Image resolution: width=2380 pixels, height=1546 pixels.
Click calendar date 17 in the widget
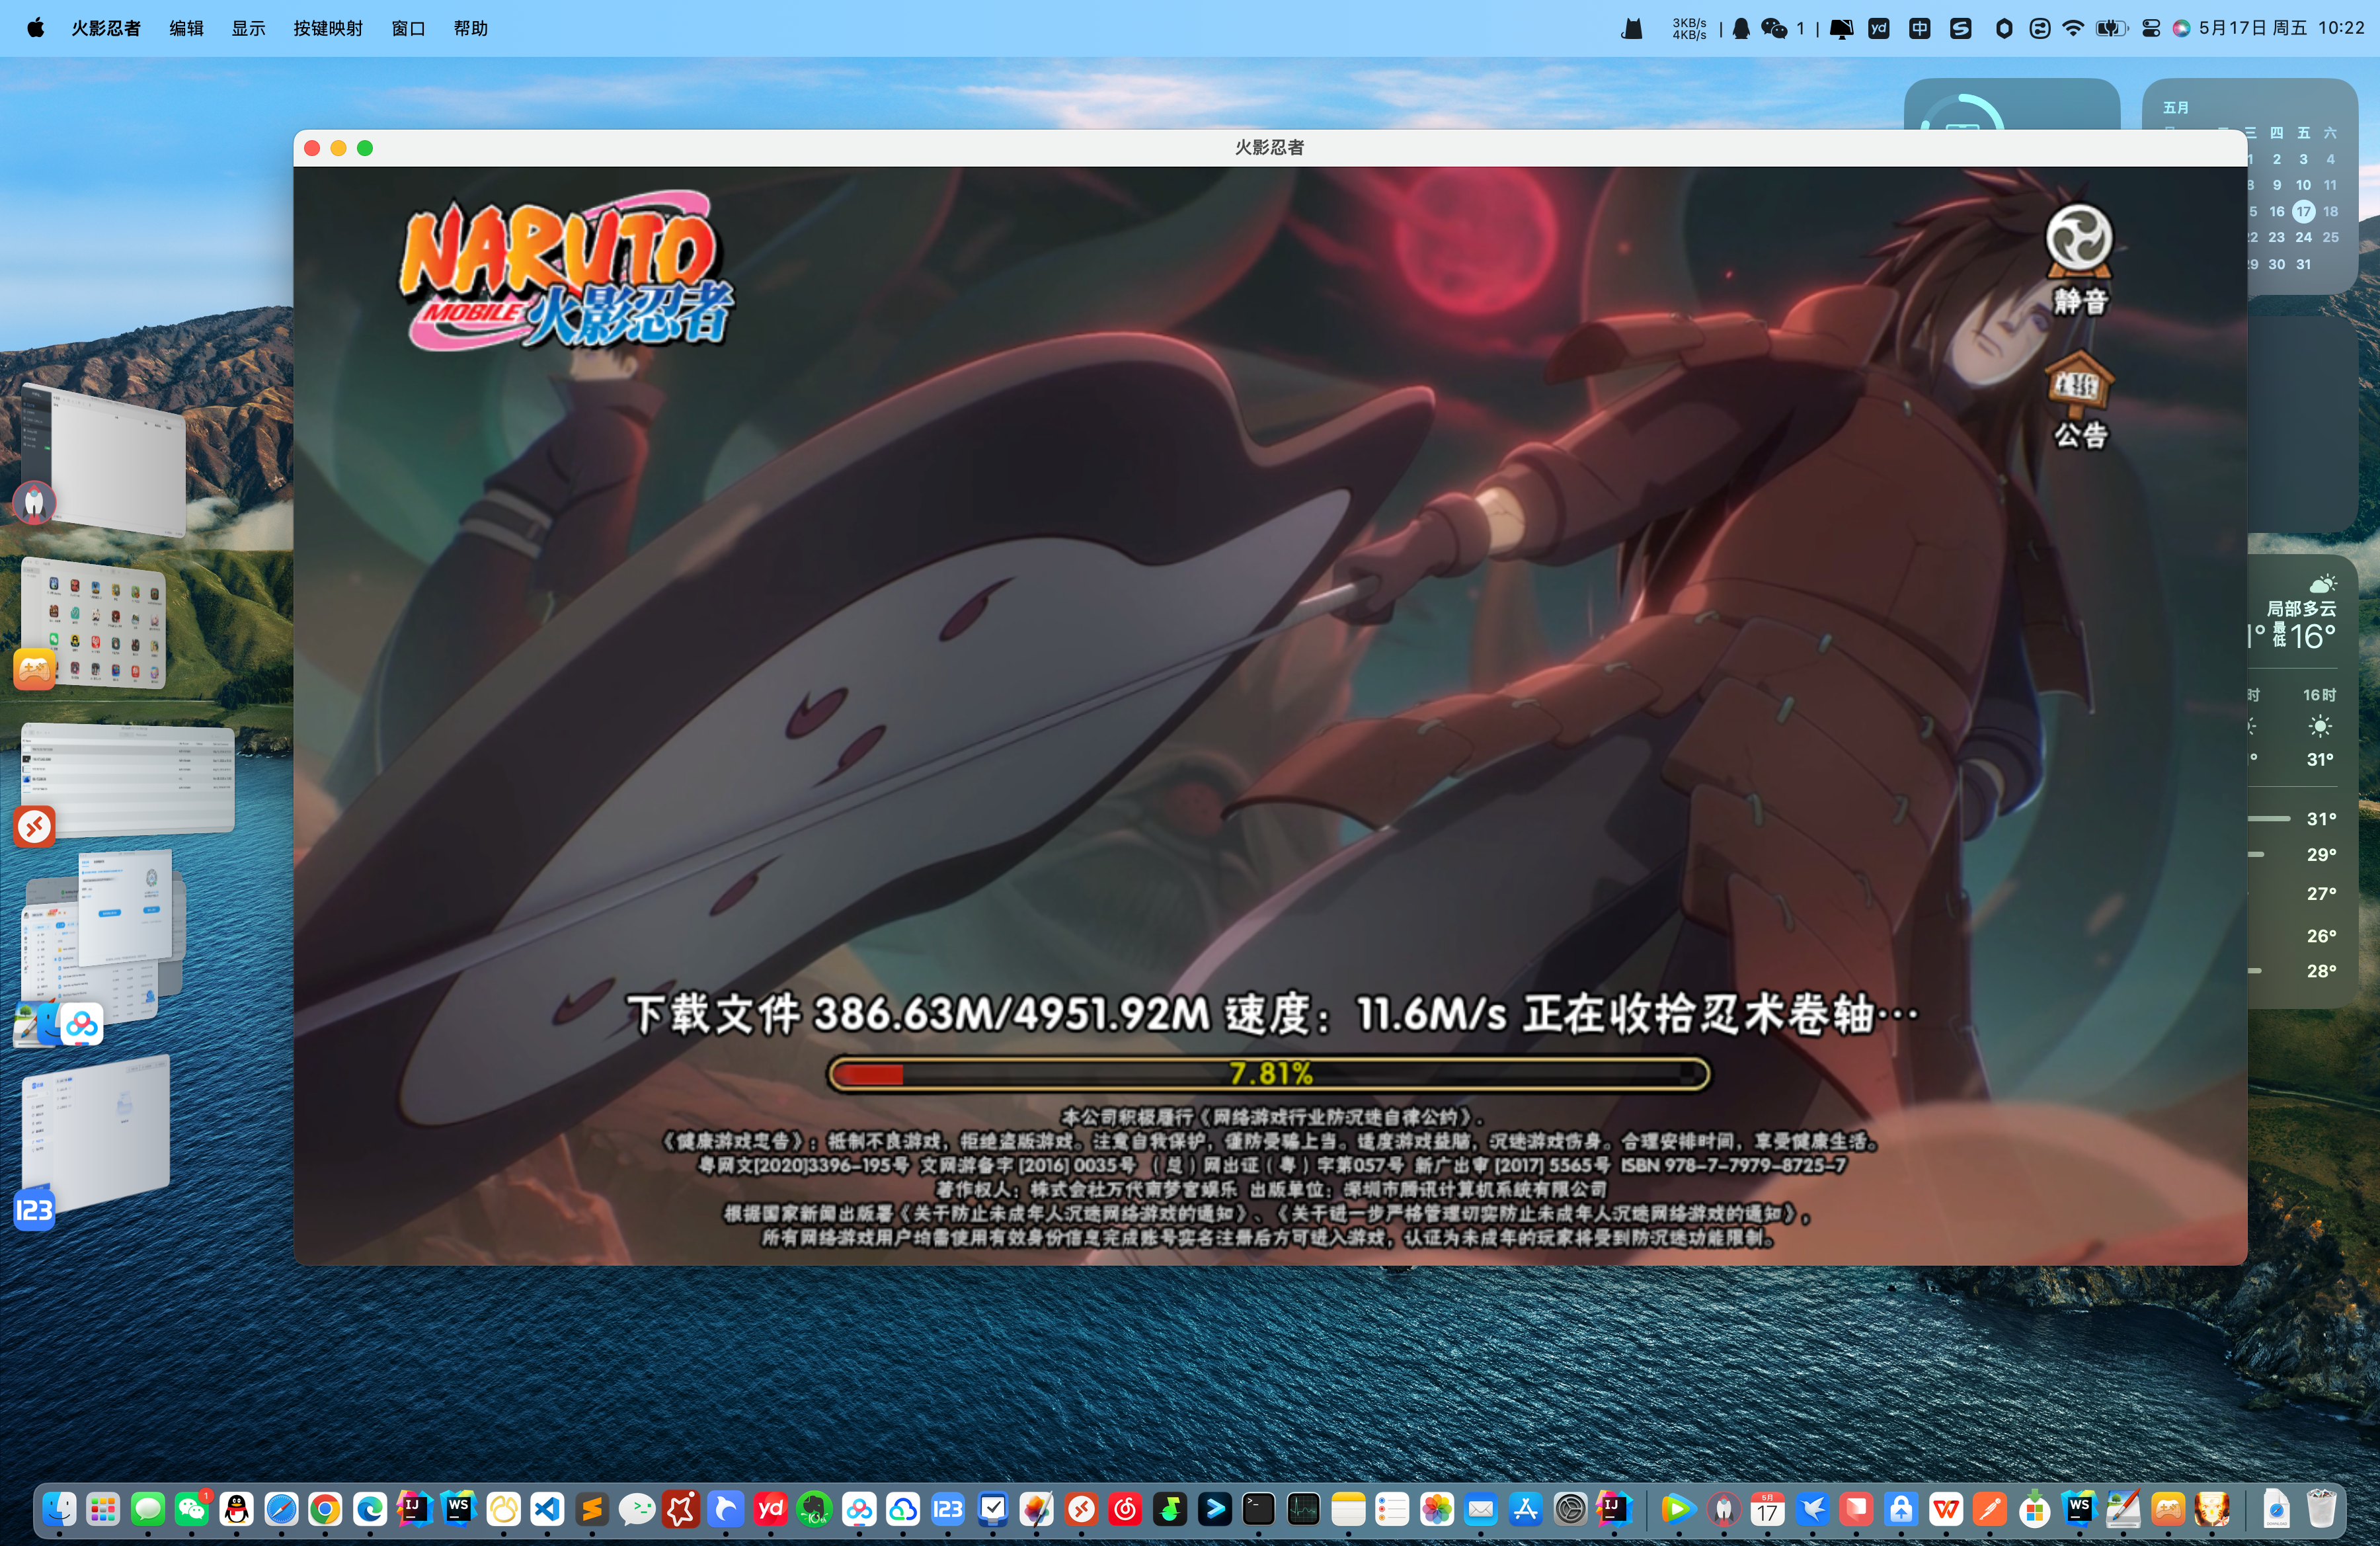[x=2303, y=211]
